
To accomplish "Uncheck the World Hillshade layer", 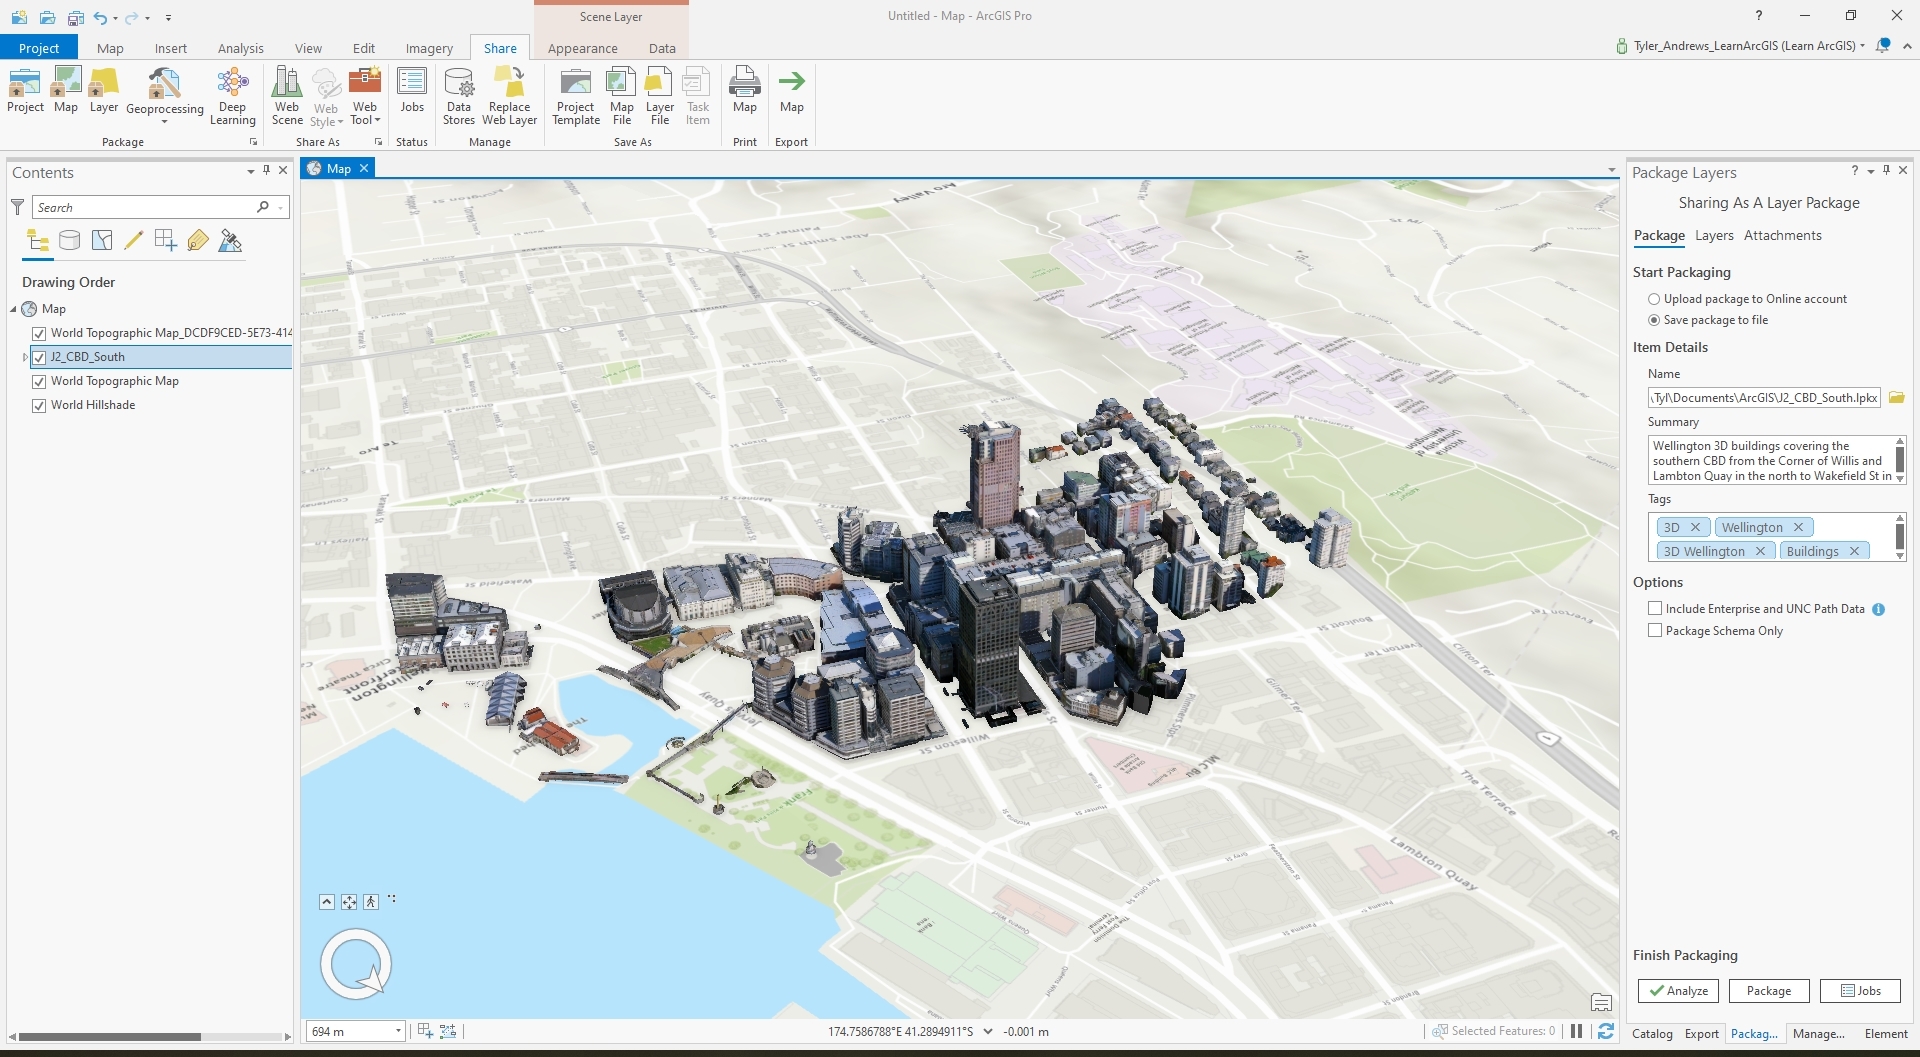I will 39,406.
